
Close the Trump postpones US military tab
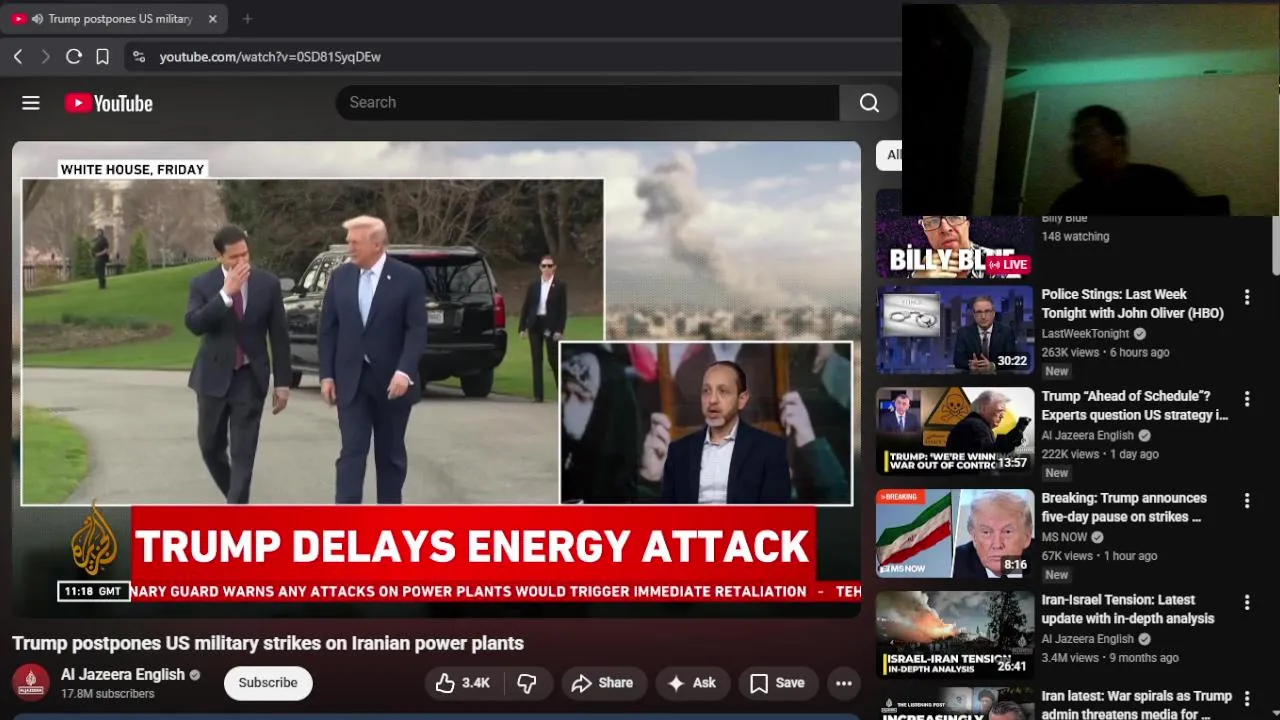[212, 19]
